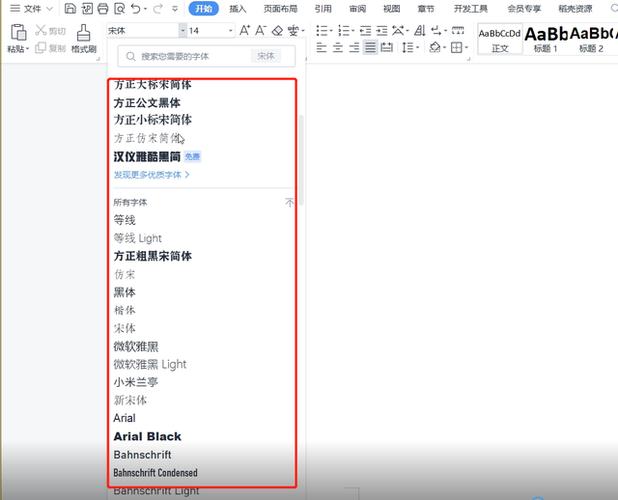Open Print Preview icon
Screen dimensions: 618x500
(x=119, y=8)
